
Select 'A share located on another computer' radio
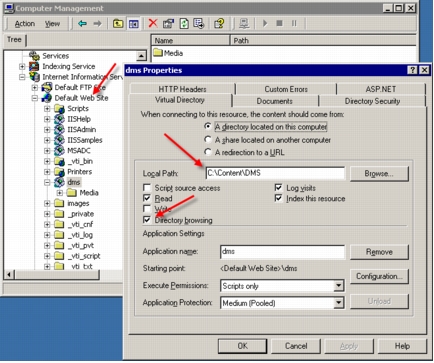[208, 139]
